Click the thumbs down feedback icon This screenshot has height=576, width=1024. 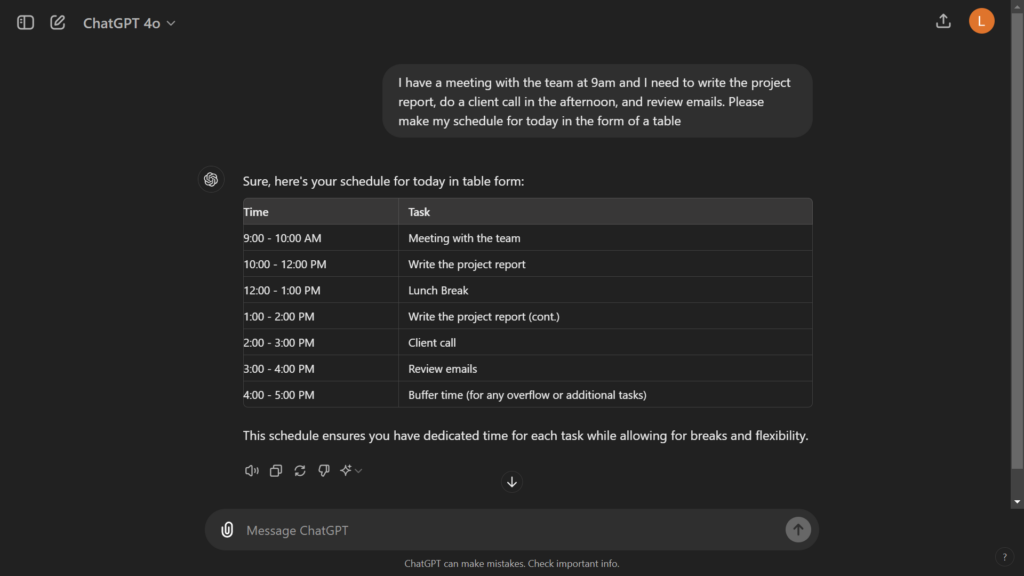[x=323, y=470]
